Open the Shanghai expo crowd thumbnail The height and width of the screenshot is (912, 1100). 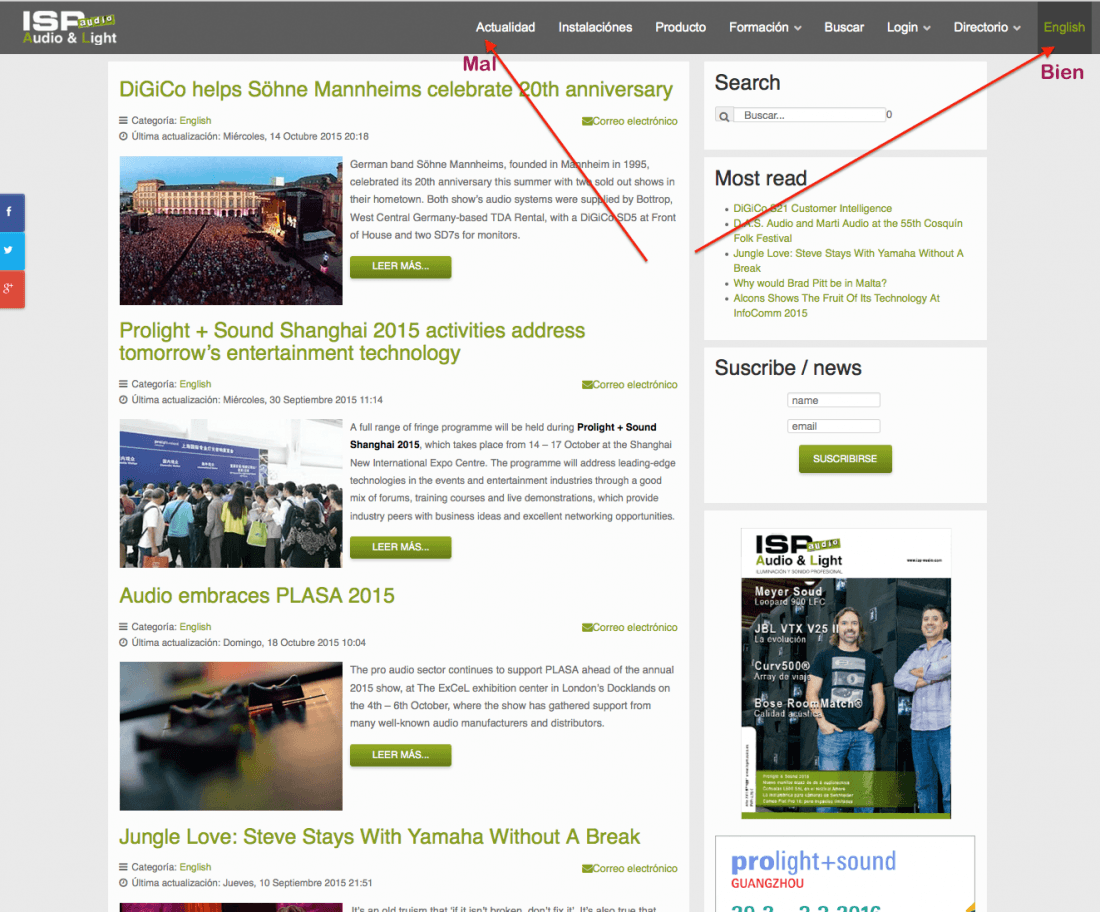click(x=231, y=493)
